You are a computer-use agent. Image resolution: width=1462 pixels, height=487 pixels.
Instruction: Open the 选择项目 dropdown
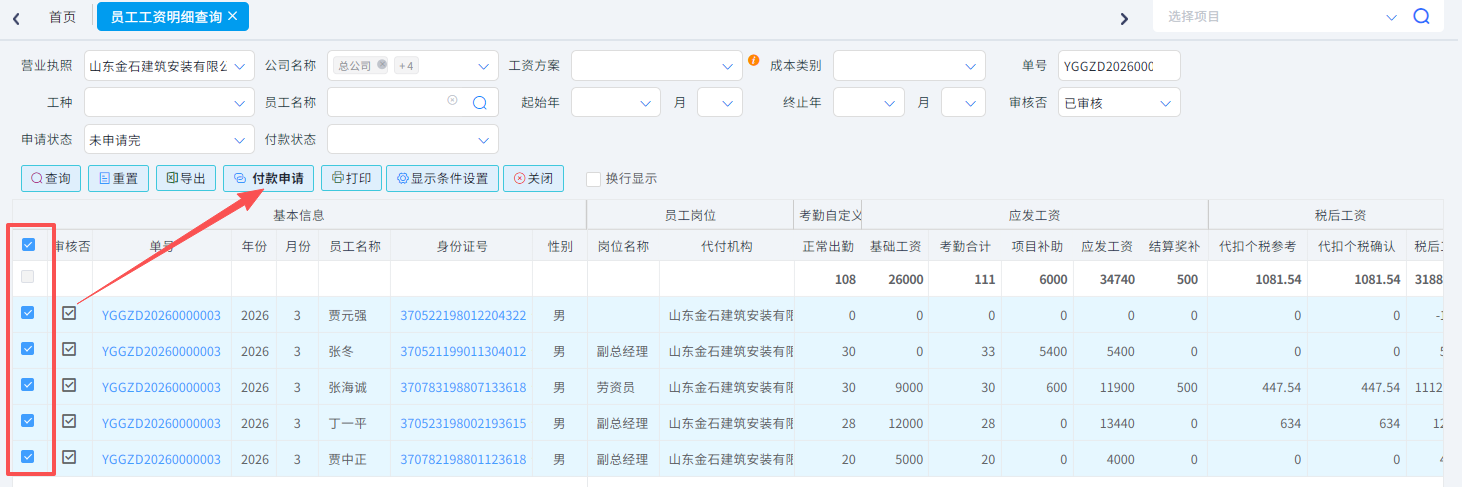click(x=1282, y=17)
